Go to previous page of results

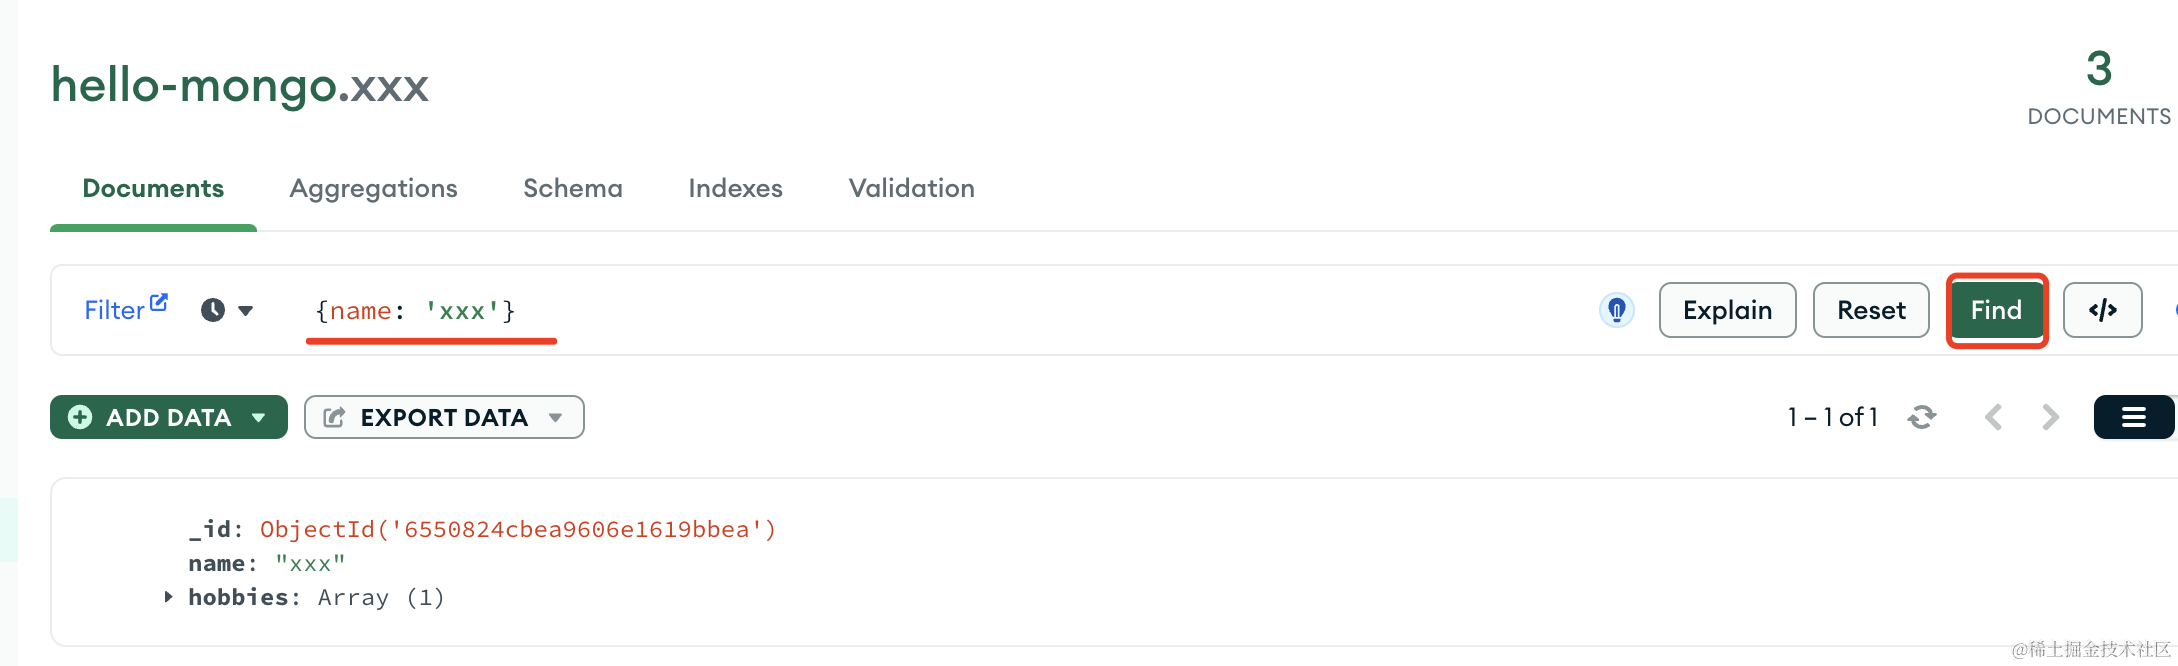point(1993,417)
